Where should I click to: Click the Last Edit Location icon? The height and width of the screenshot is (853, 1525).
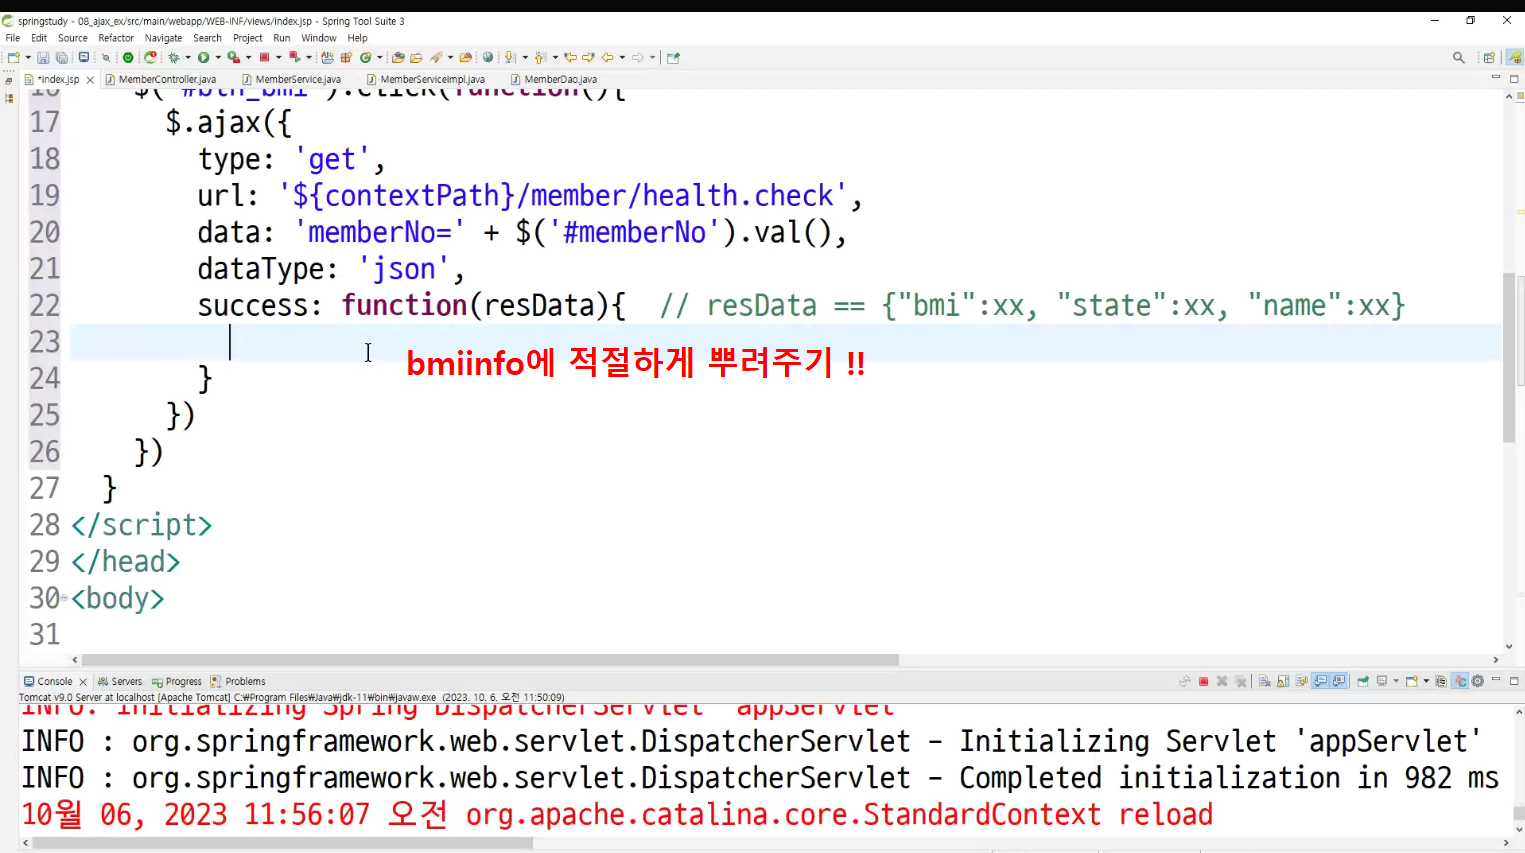tap(570, 58)
